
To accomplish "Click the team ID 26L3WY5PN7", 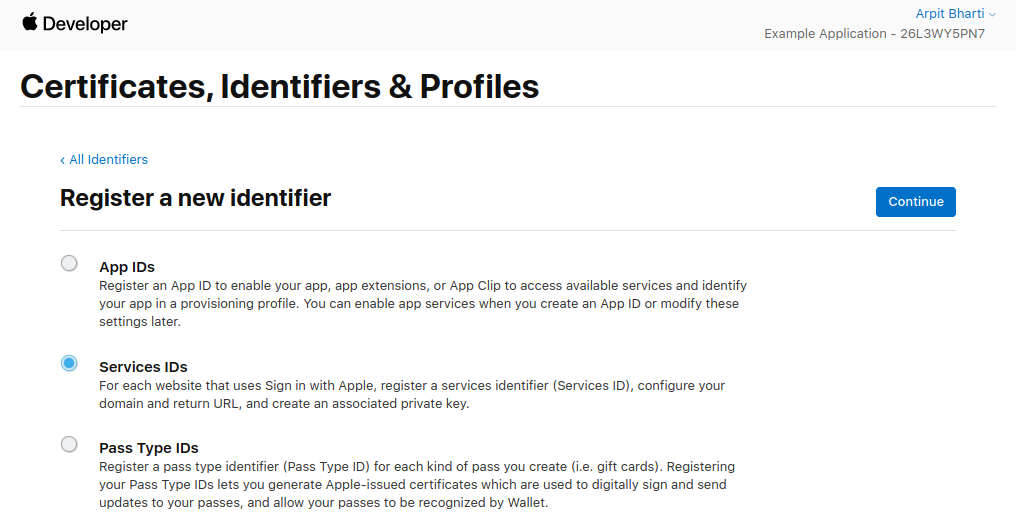I will click(x=942, y=34).
